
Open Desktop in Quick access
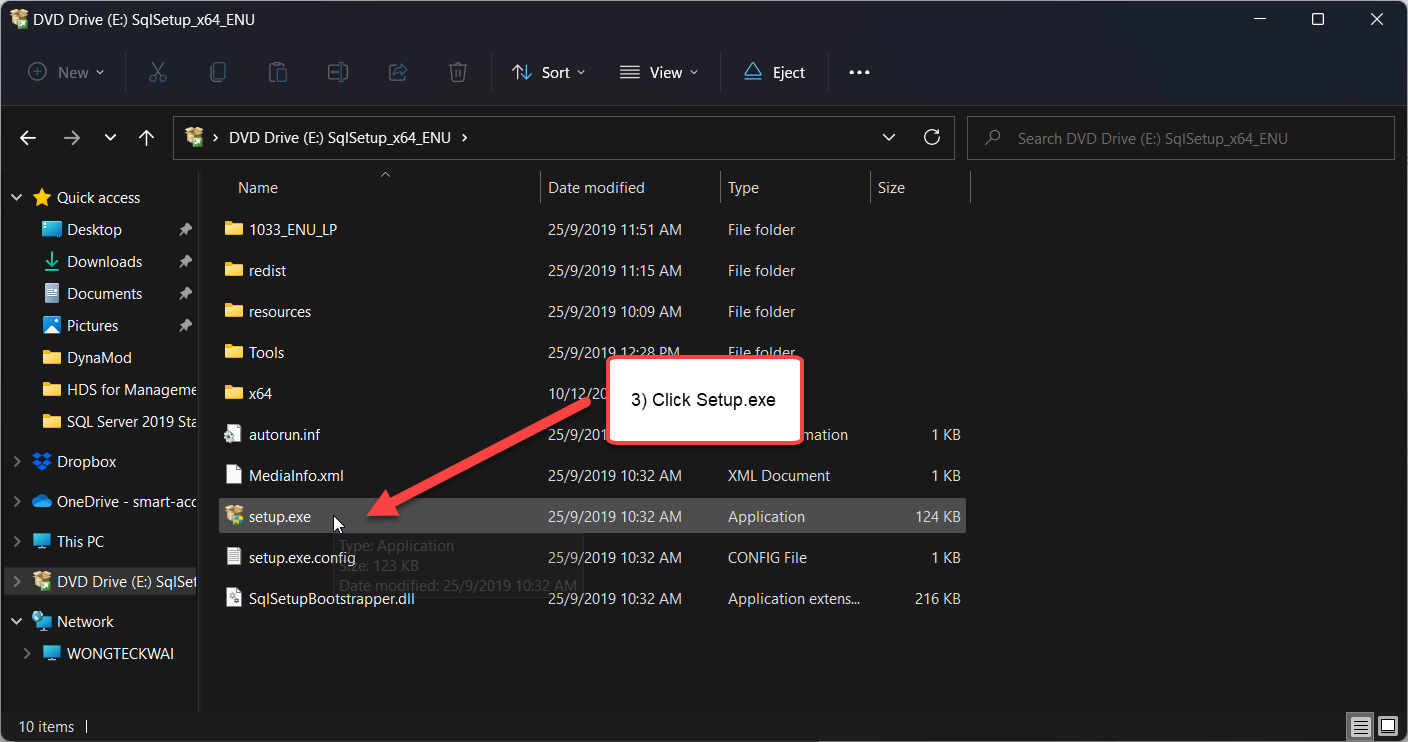94,229
